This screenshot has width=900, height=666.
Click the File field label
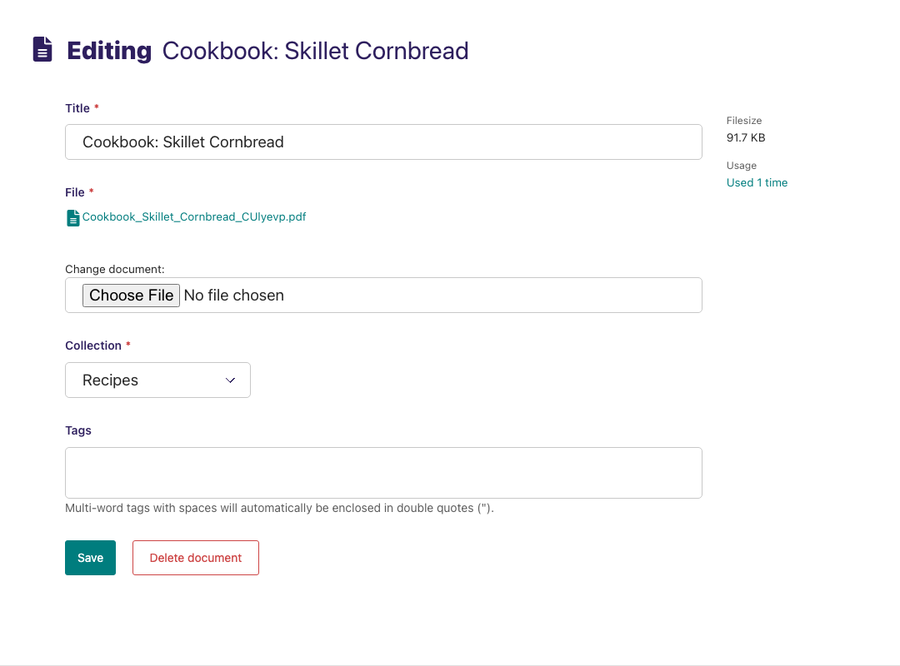click(75, 192)
